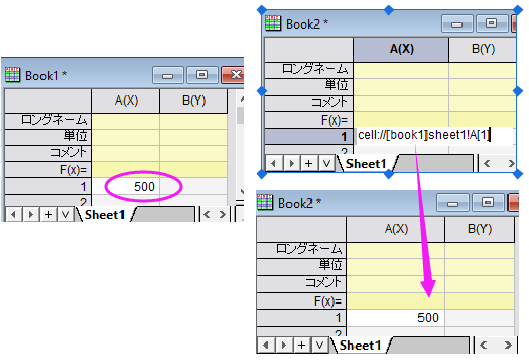Select column B(Y) header in Book1
This screenshot has width=529, height=361.
point(194,101)
